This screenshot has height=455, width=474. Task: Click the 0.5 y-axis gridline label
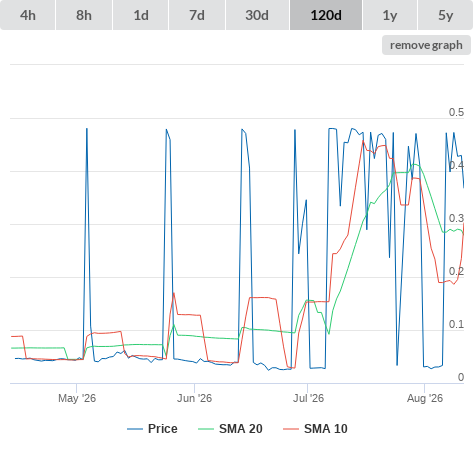click(x=456, y=112)
